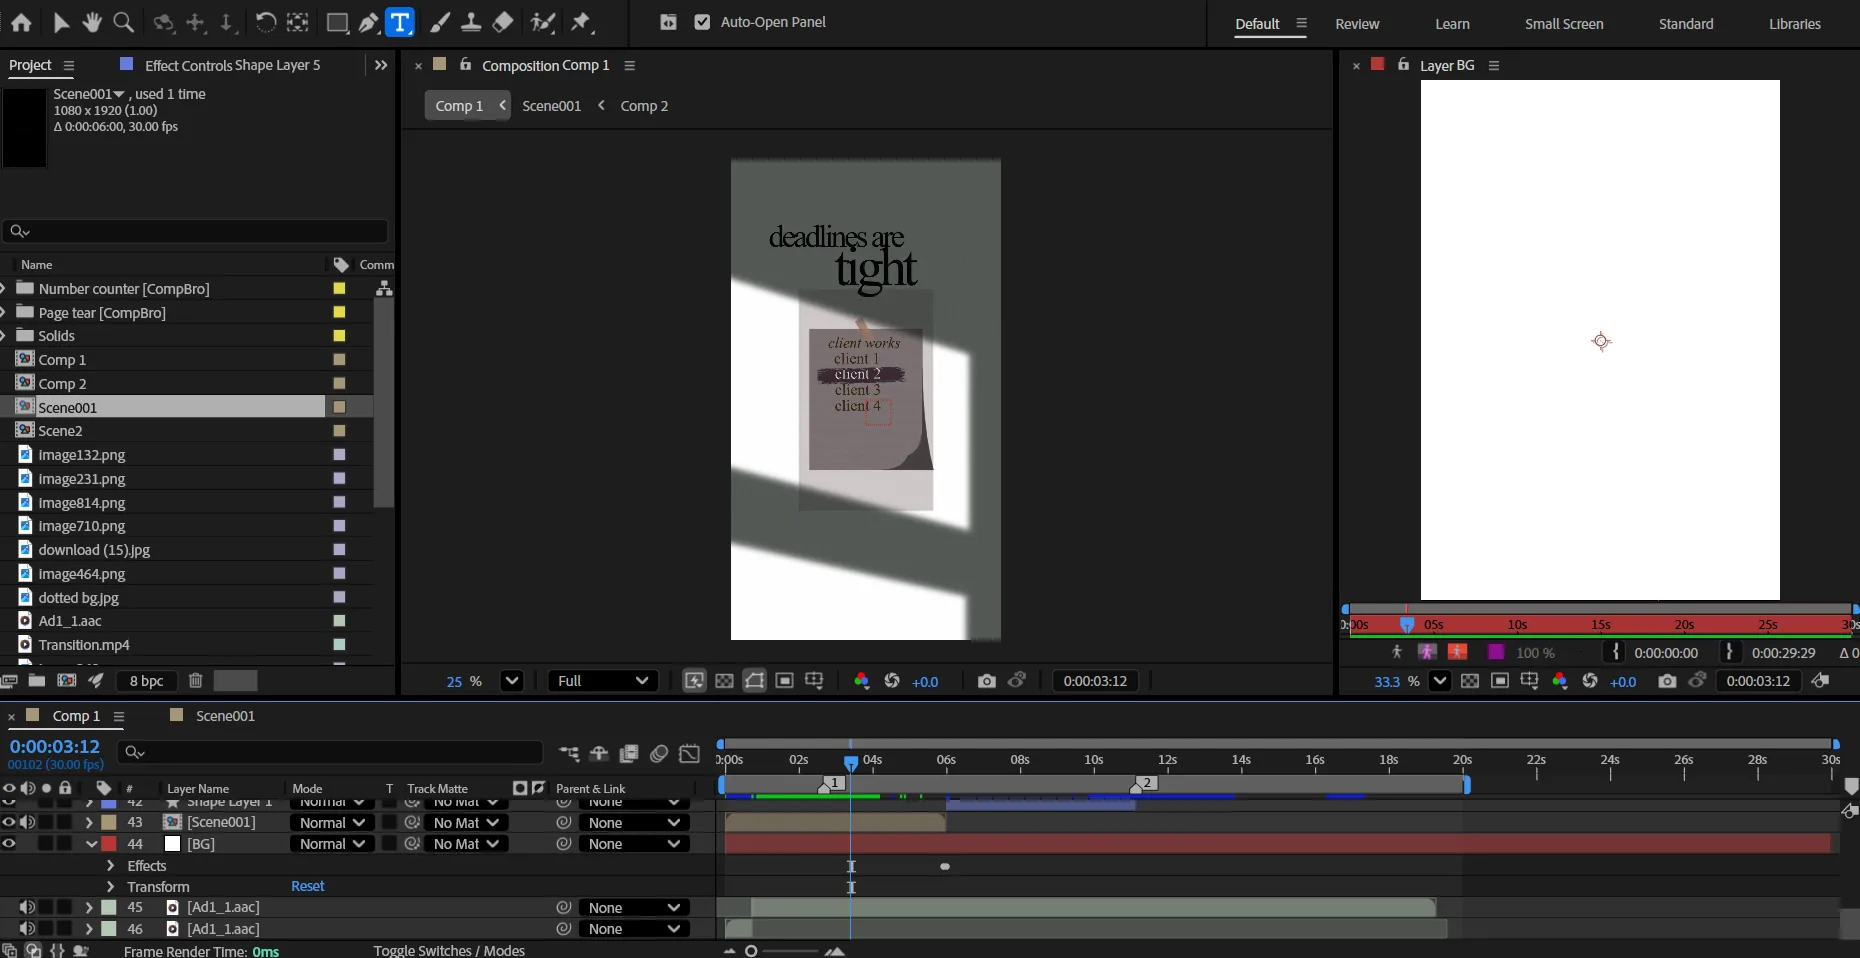Expand the Transform properties of BG layer
1860x958 pixels.
[111, 887]
